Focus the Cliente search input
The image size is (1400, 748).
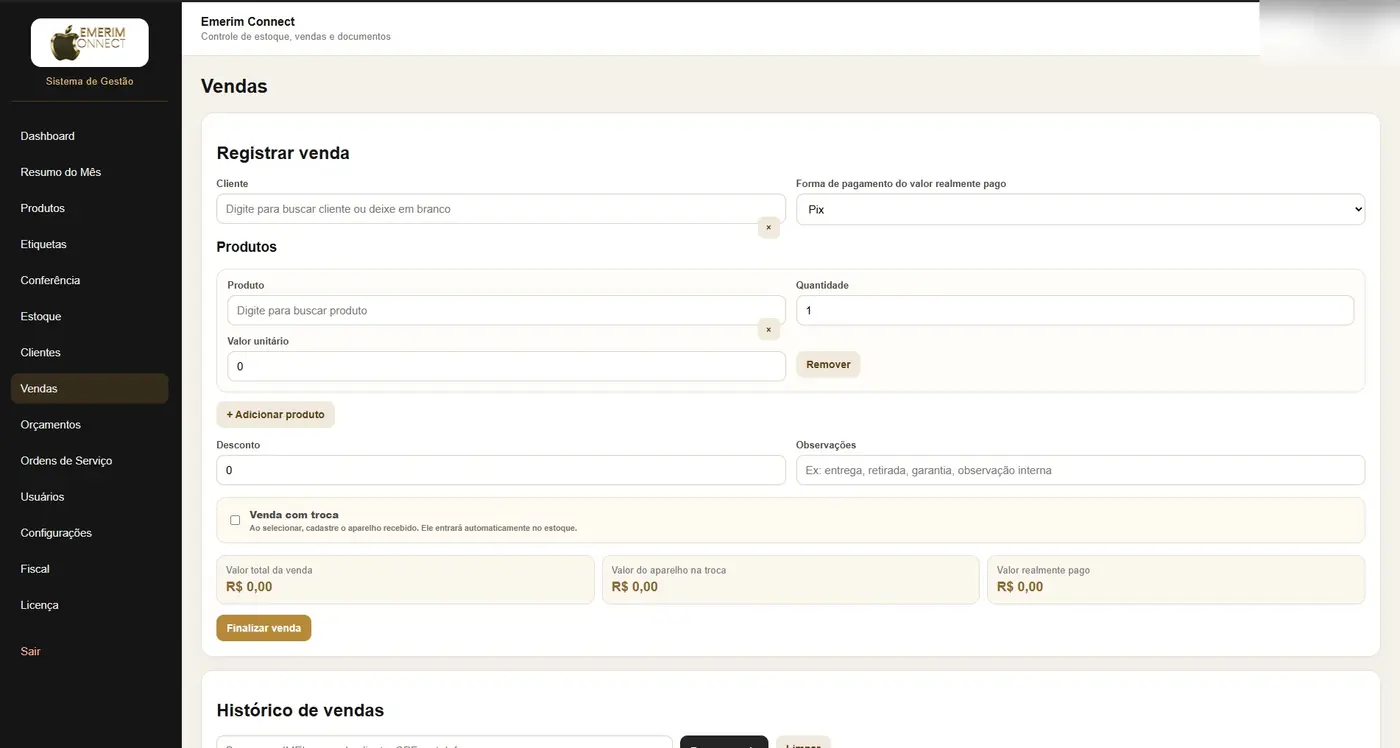(501, 209)
